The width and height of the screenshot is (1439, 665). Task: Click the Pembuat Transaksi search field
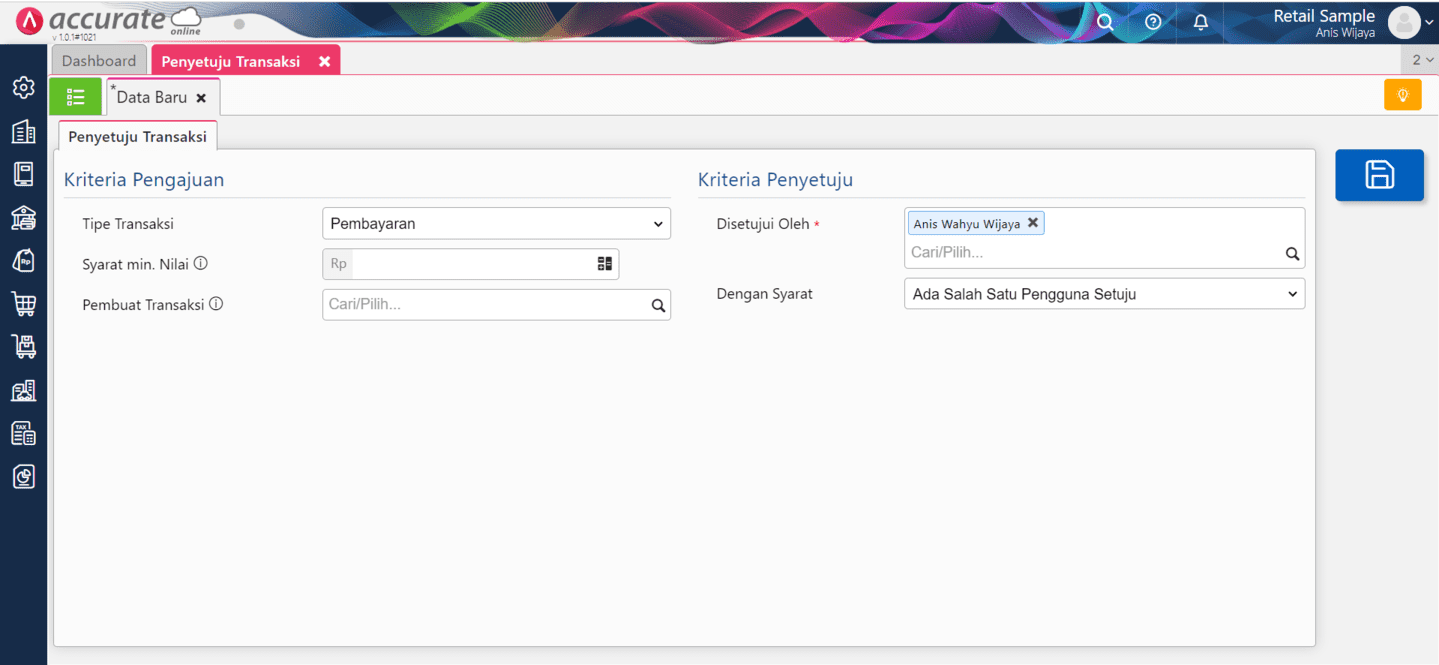click(487, 305)
